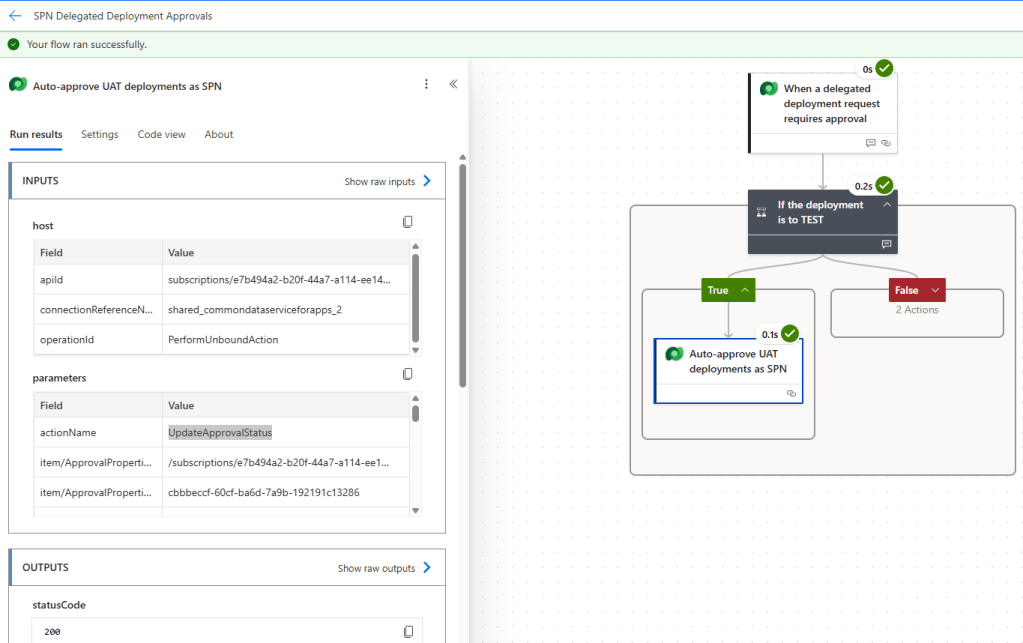Click the back arrow next to flow title
1023x643 pixels.
15,16
